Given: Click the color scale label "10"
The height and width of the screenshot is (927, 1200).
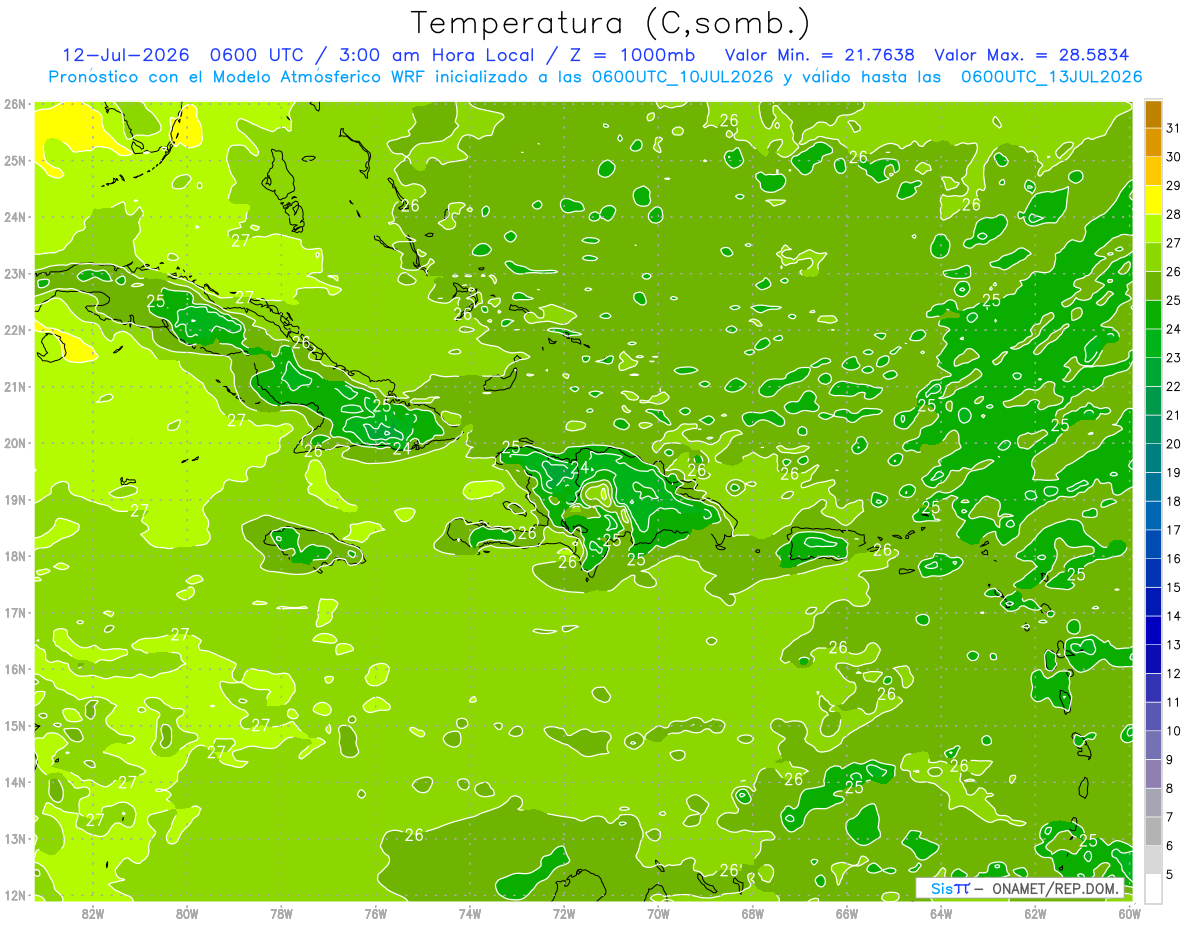Looking at the screenshot, I should 1174,731.
